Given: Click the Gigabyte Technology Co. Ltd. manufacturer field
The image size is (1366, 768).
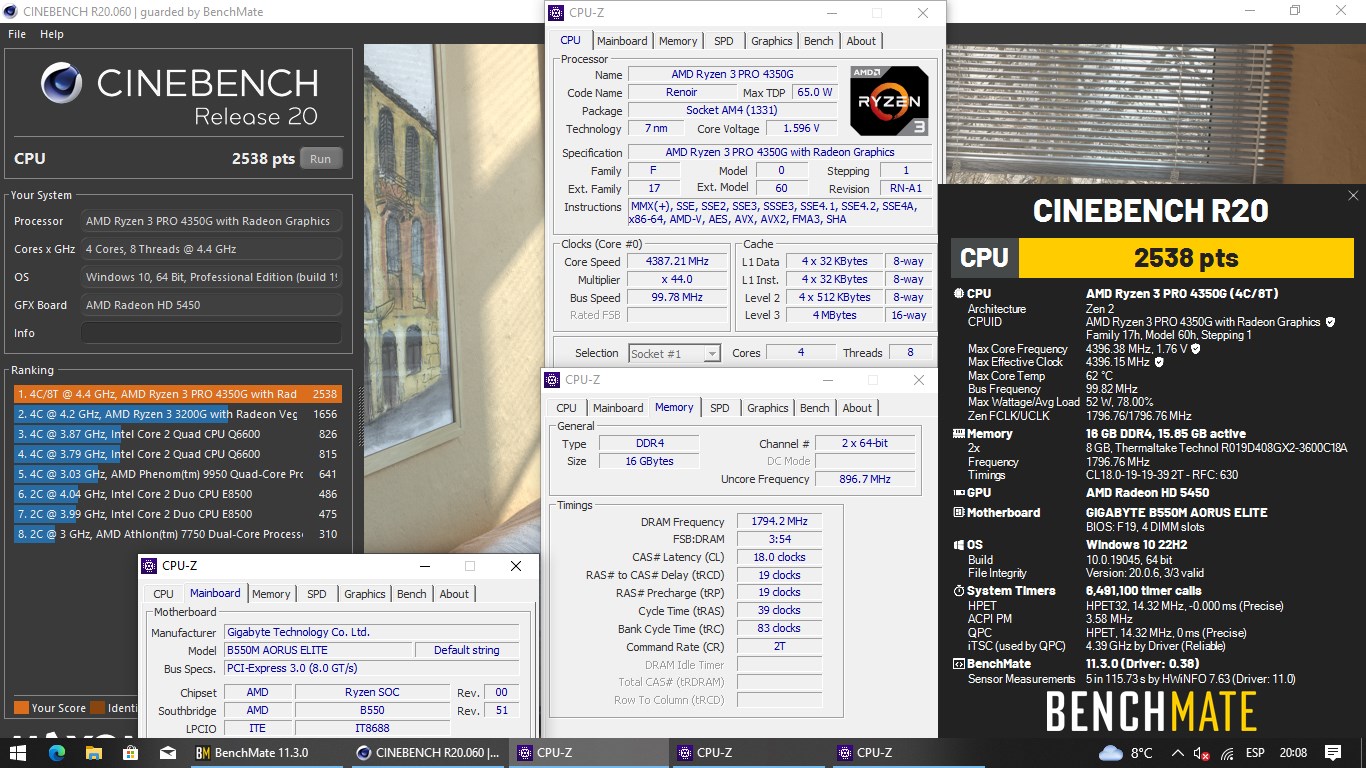Looking at the screenshot, I should [371, 632].
